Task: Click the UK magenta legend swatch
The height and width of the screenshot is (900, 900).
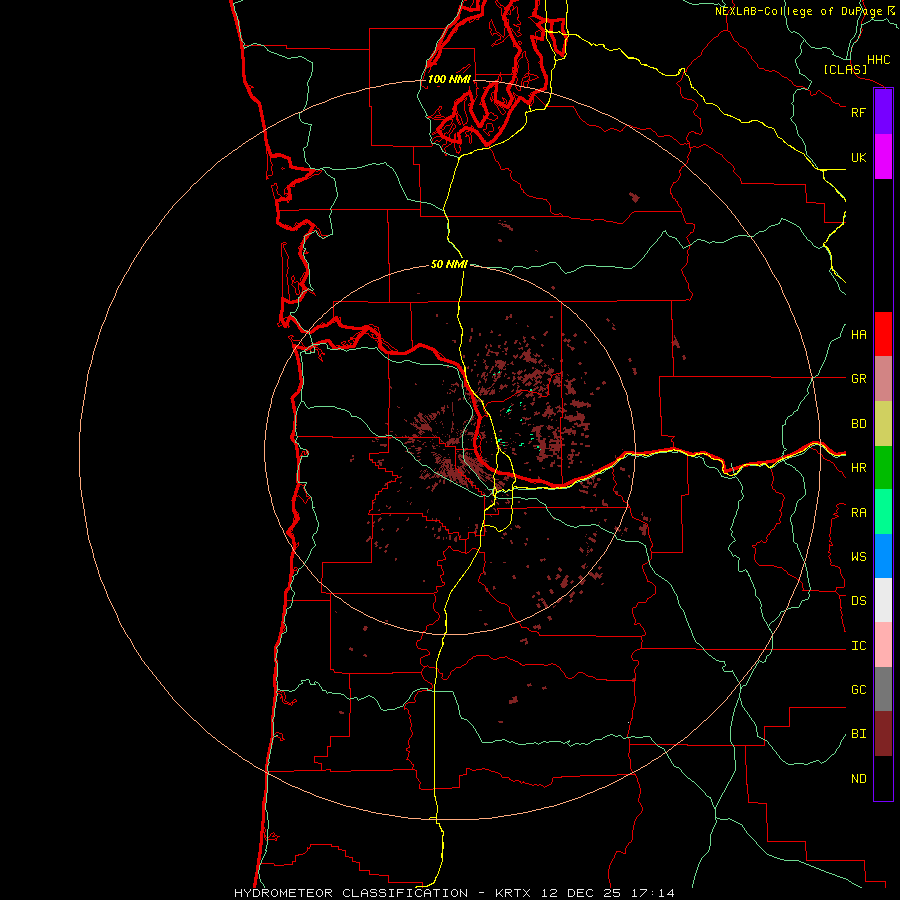Action: [x=883, y=157]
